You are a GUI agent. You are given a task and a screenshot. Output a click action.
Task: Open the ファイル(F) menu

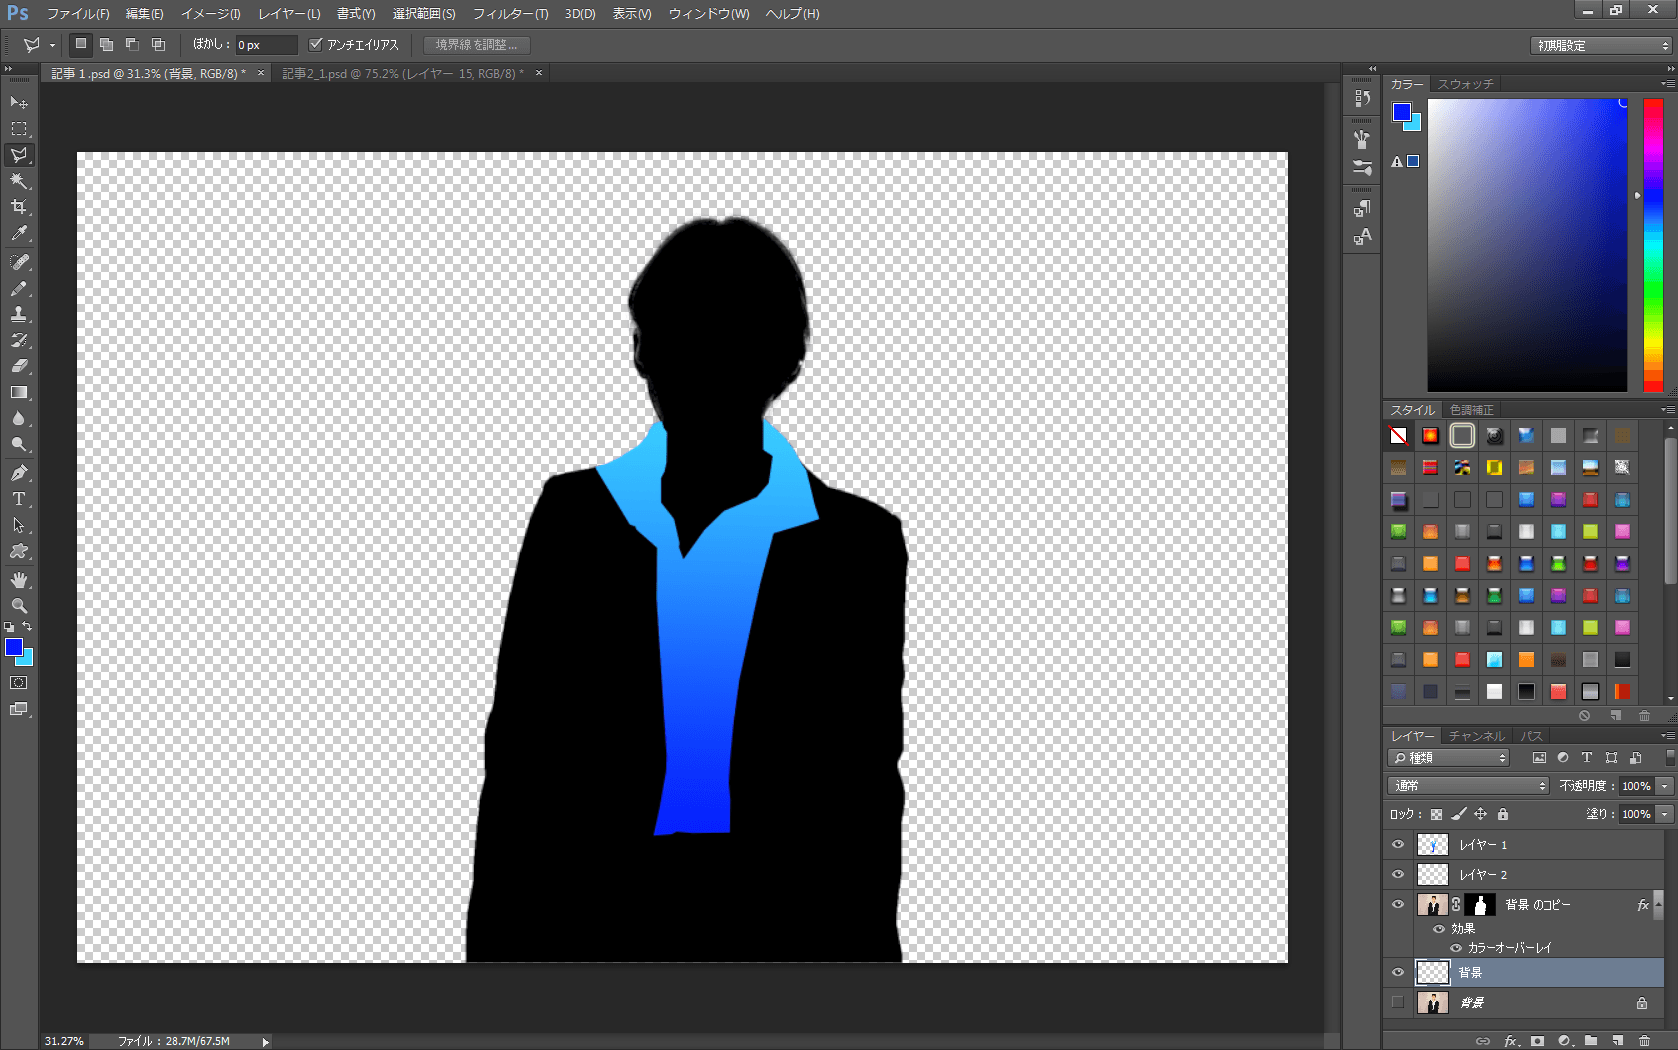pyautogui.click(x=78, y=14)
